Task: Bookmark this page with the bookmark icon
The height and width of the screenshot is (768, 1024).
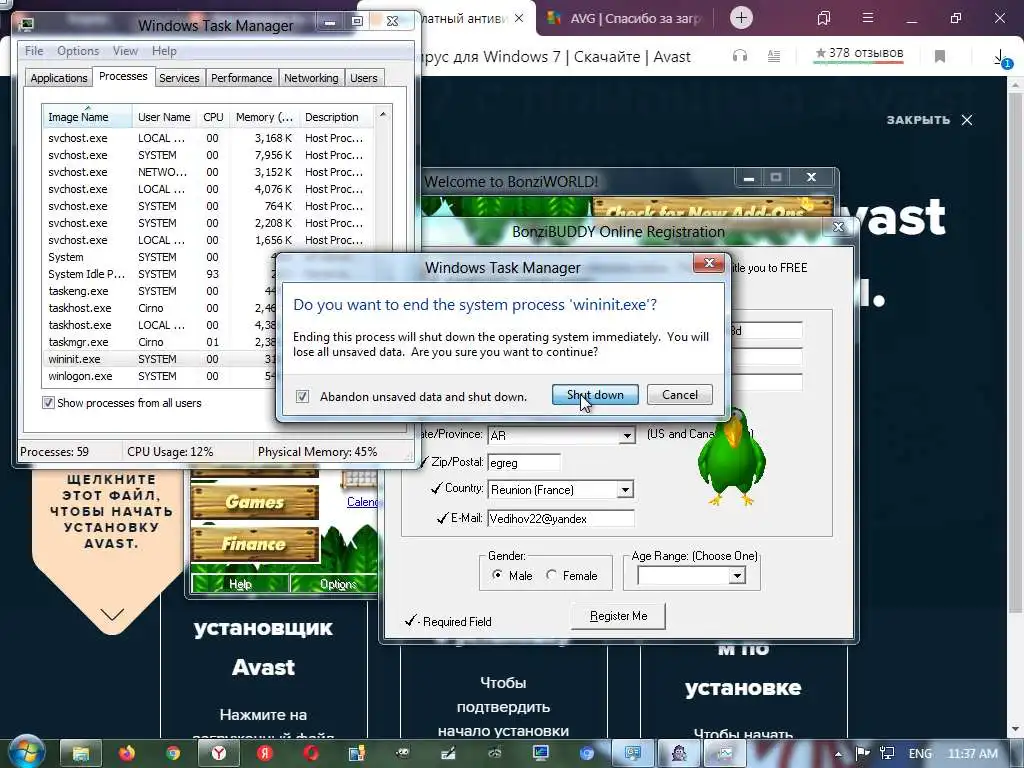Action: (940, 56)
